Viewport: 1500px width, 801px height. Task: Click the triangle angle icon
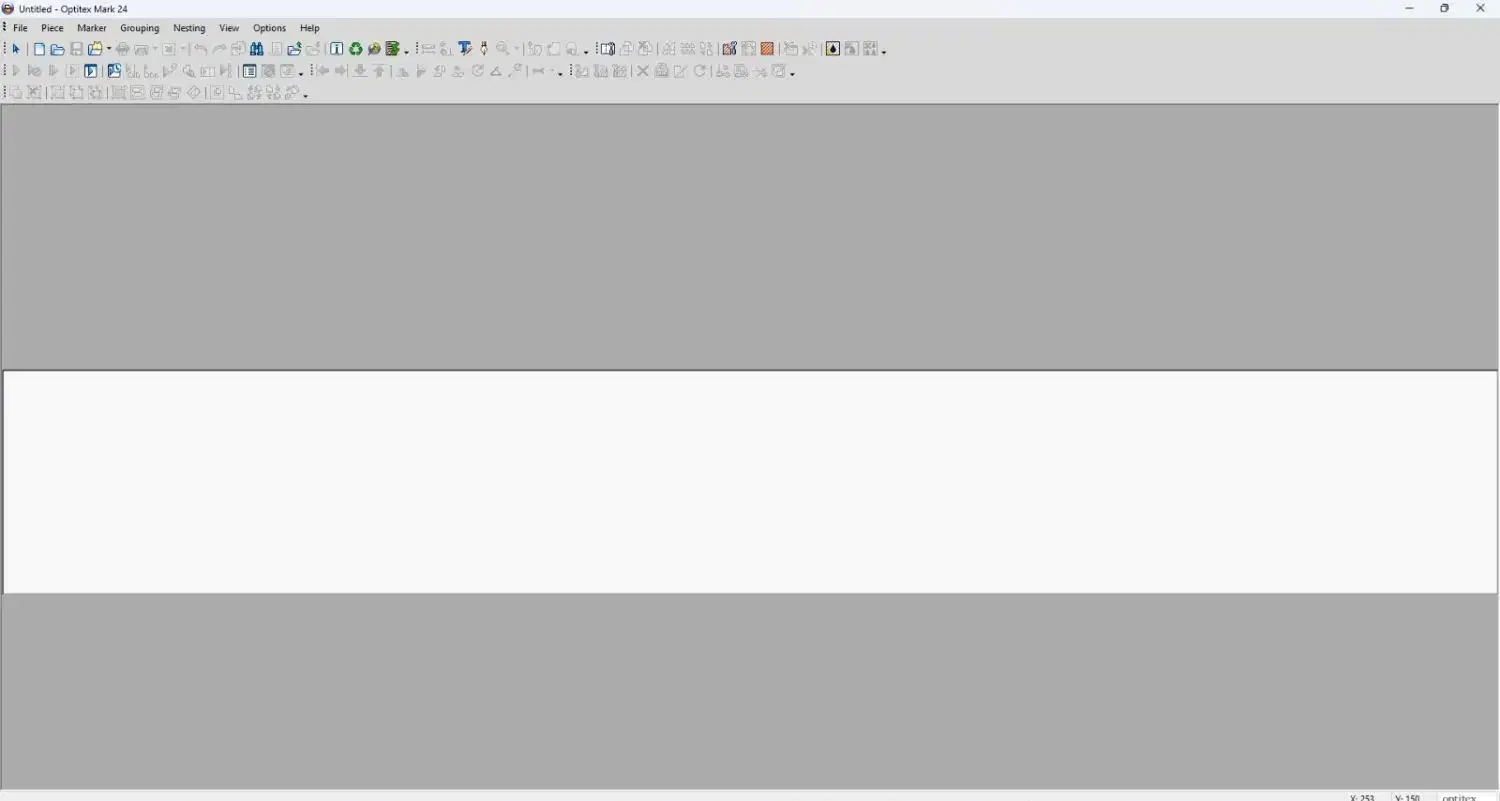[496, 71]
